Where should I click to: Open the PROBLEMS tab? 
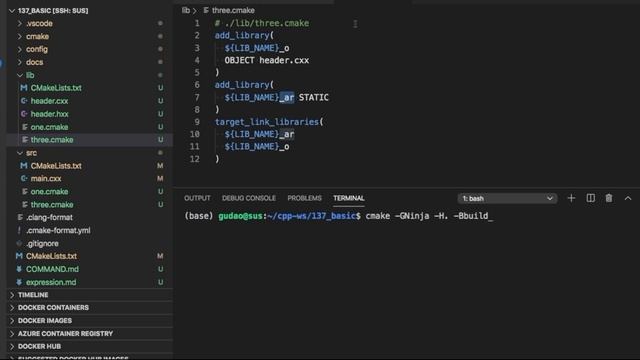(304, 198)
